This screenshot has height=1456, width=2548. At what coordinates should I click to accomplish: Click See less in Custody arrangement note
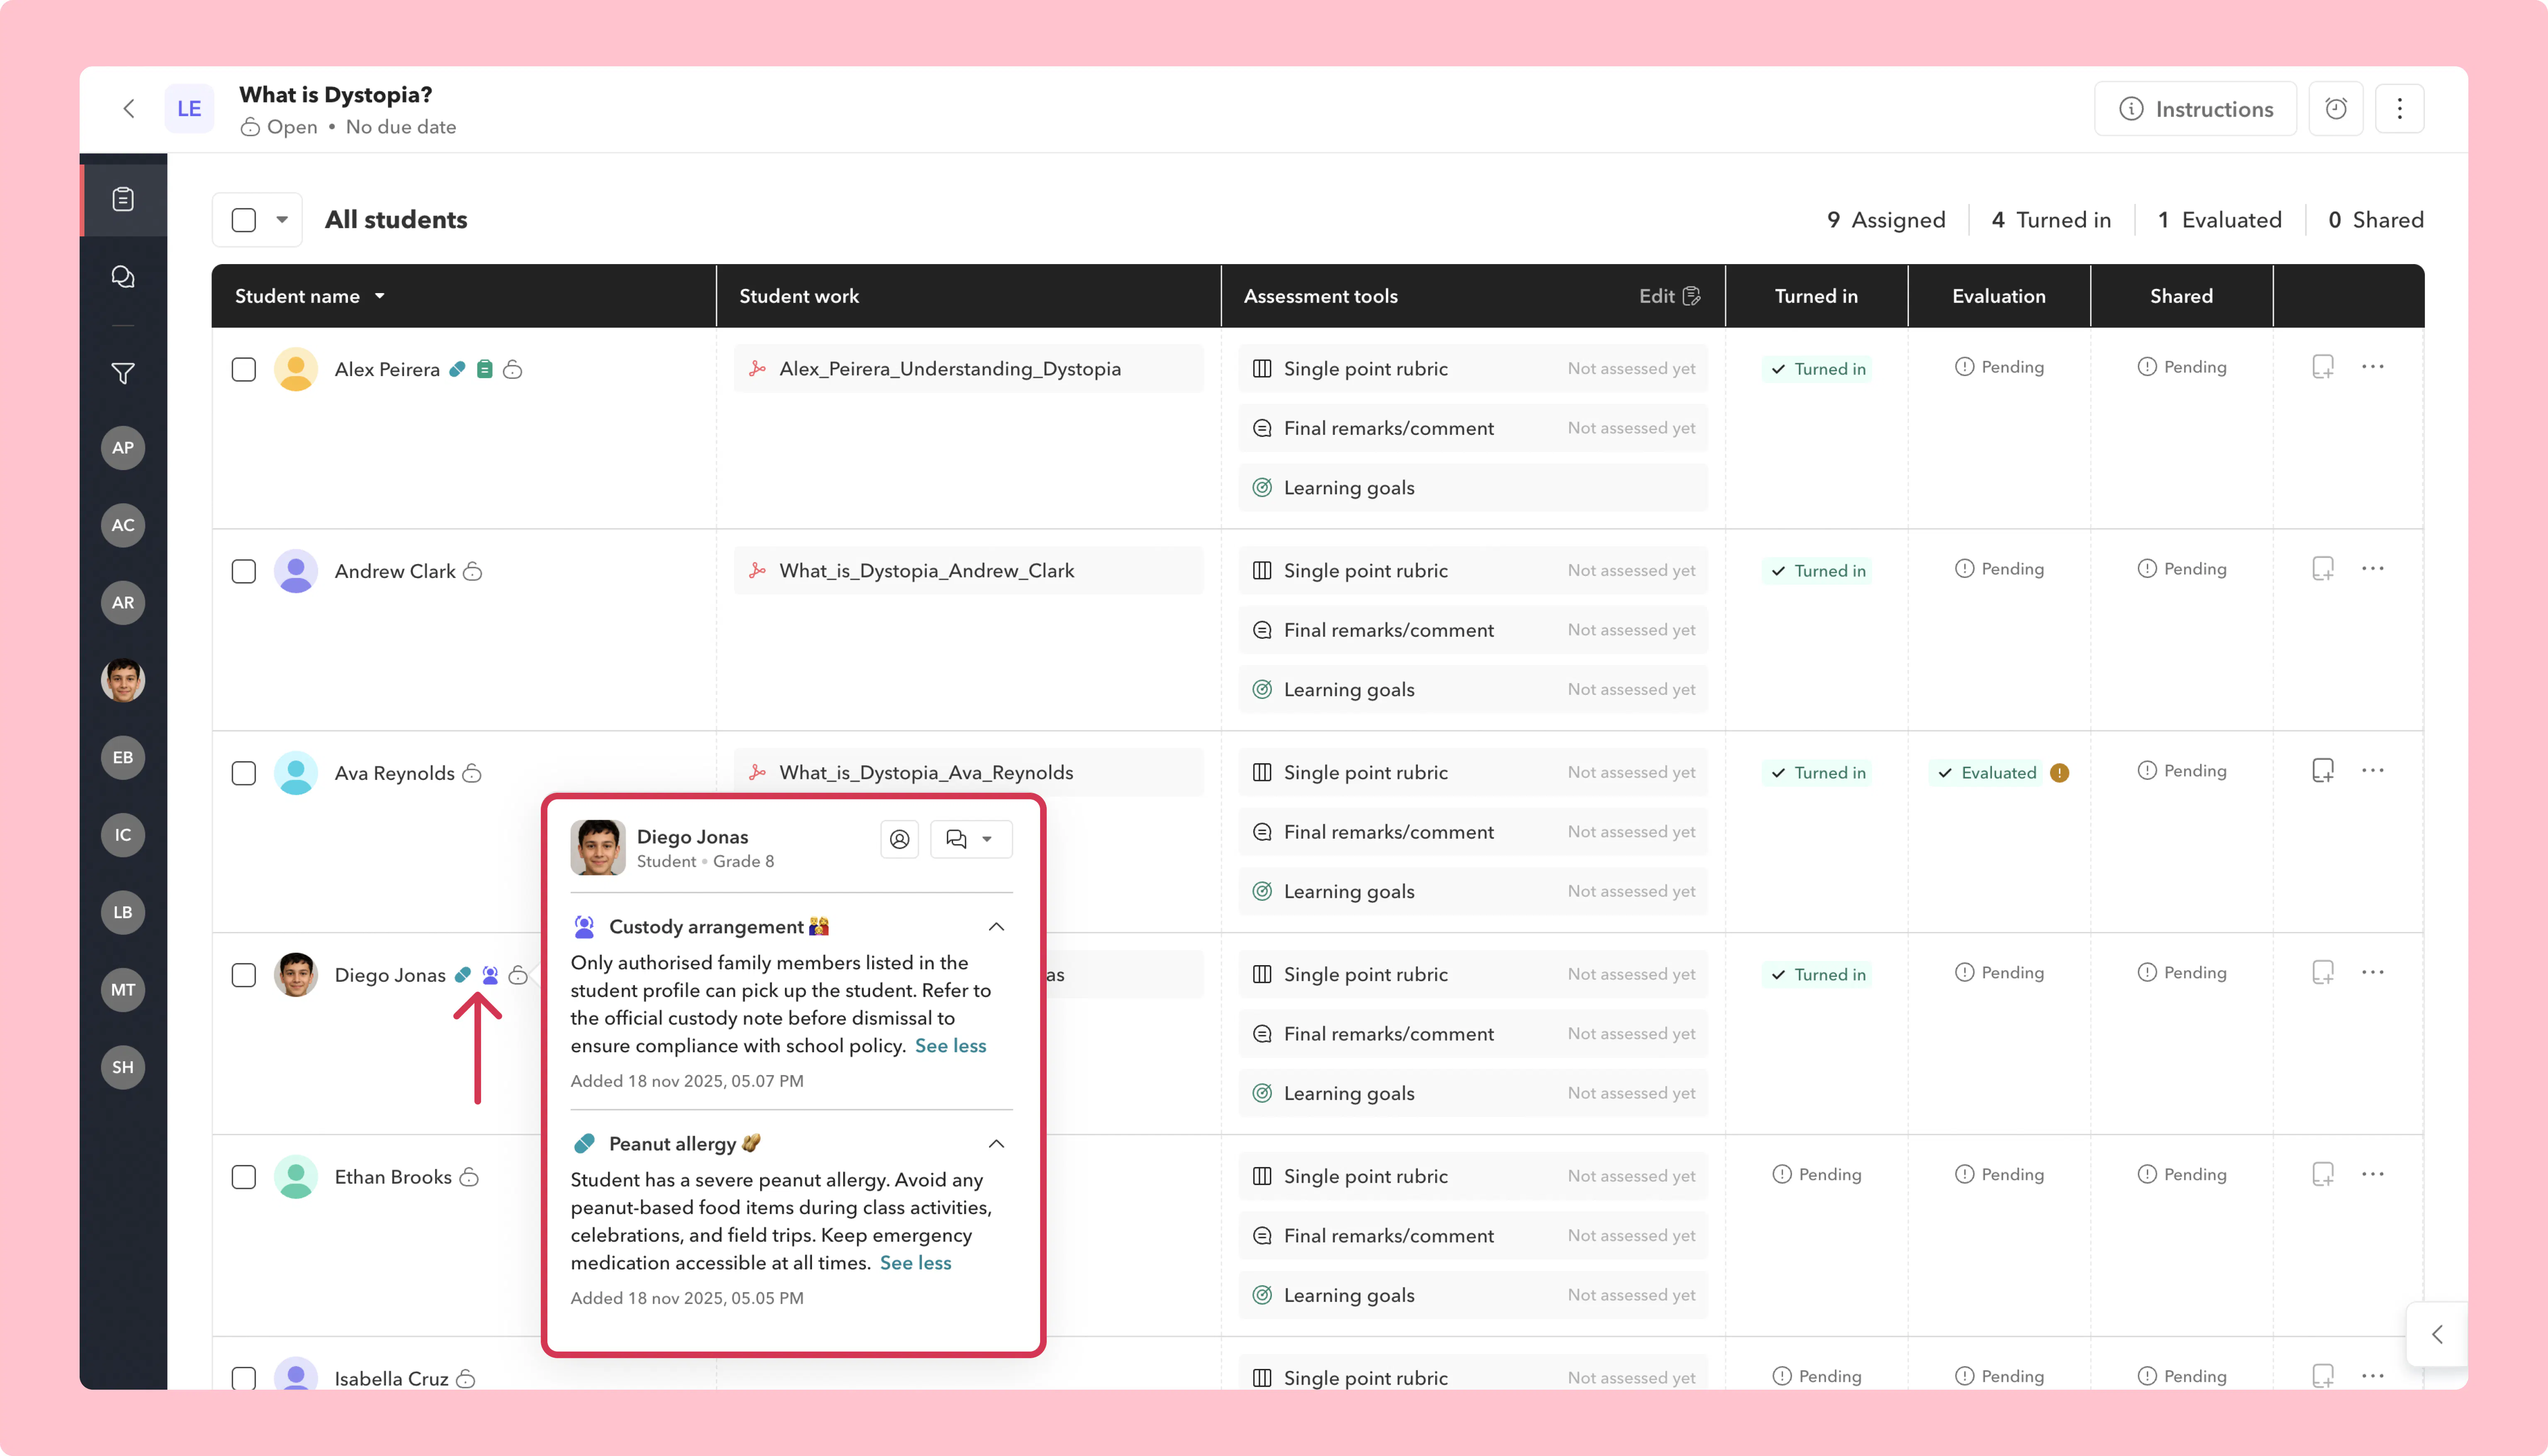(950, 1046)
